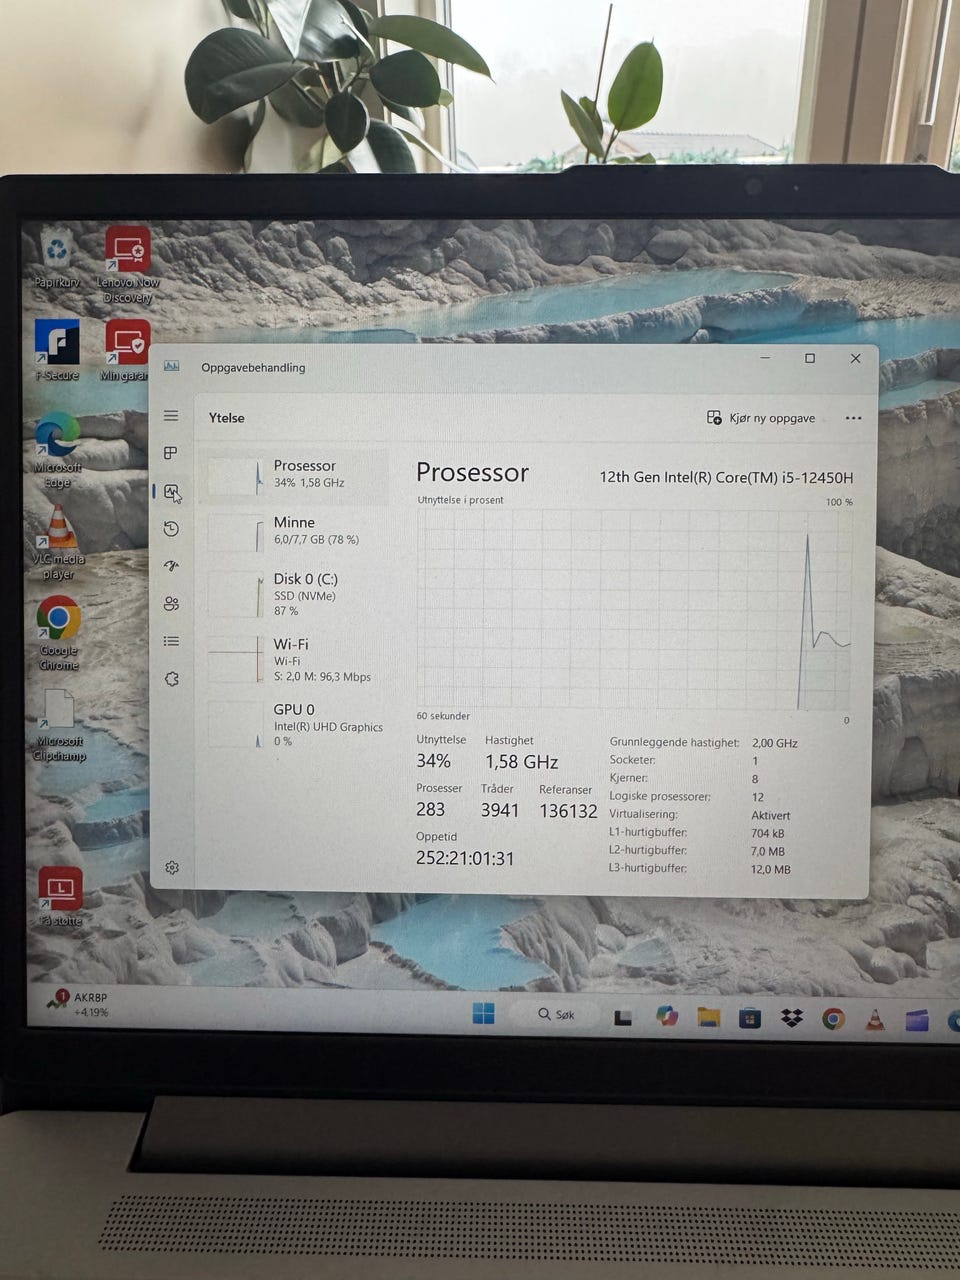Open Task View from the taskbar
The image size is (960, 1280).
[x=623, y=1018]
